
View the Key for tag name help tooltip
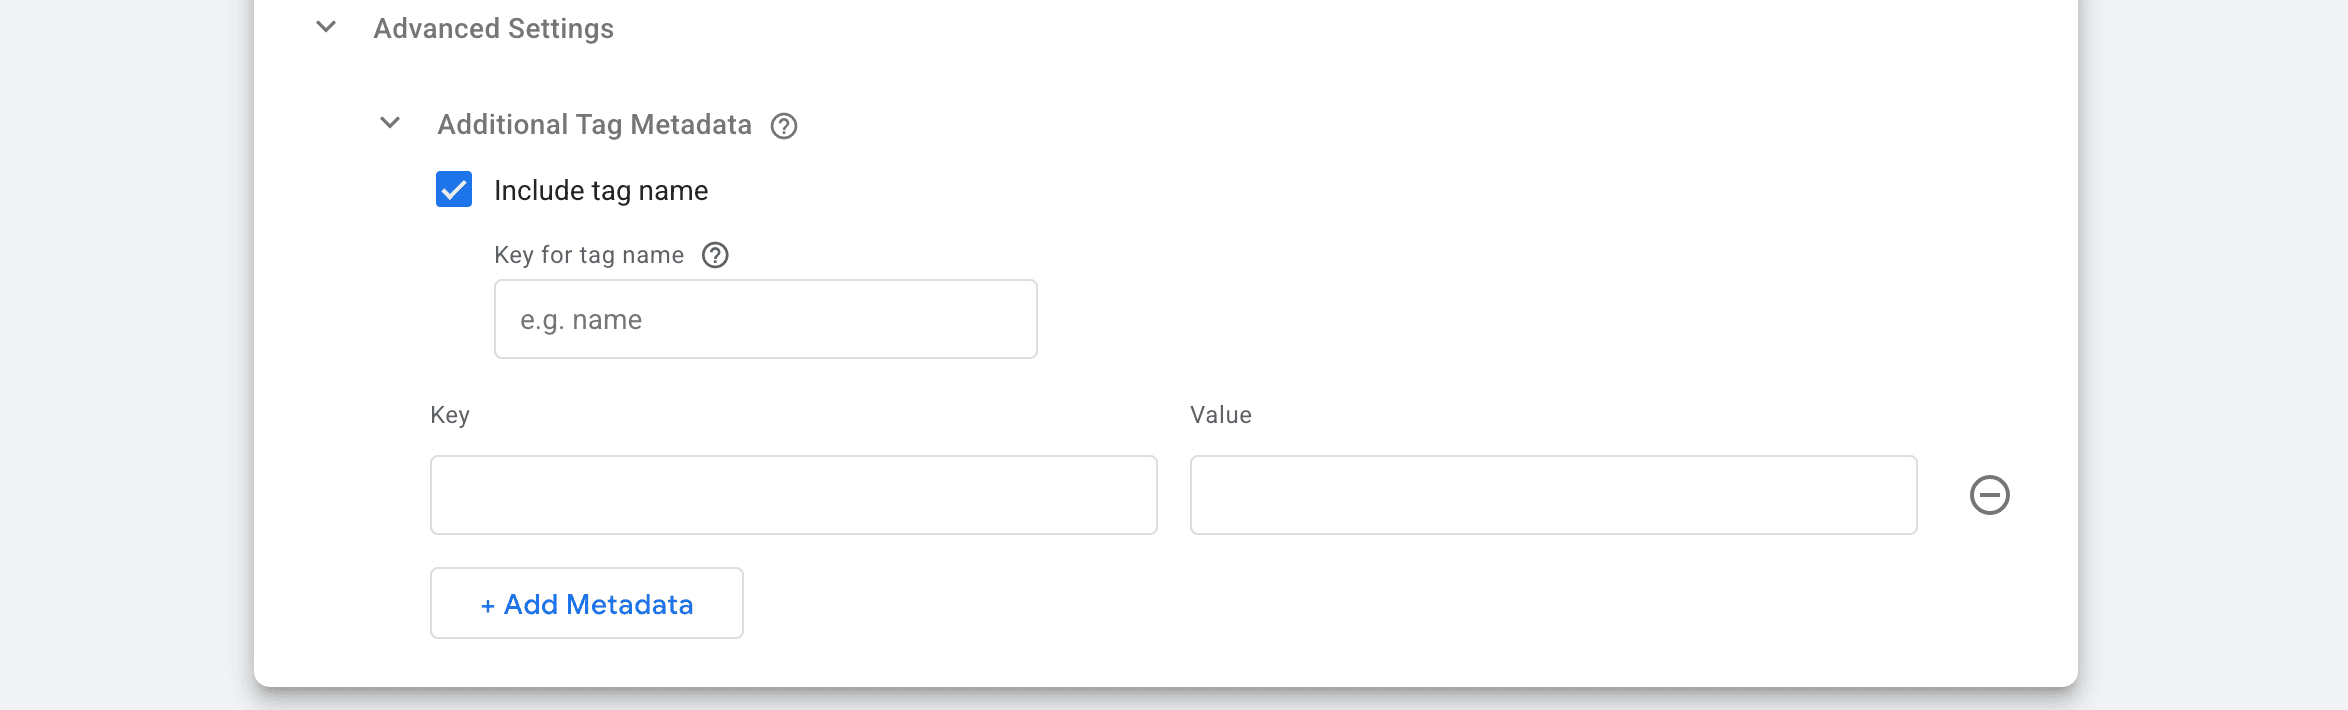point(714,256)
